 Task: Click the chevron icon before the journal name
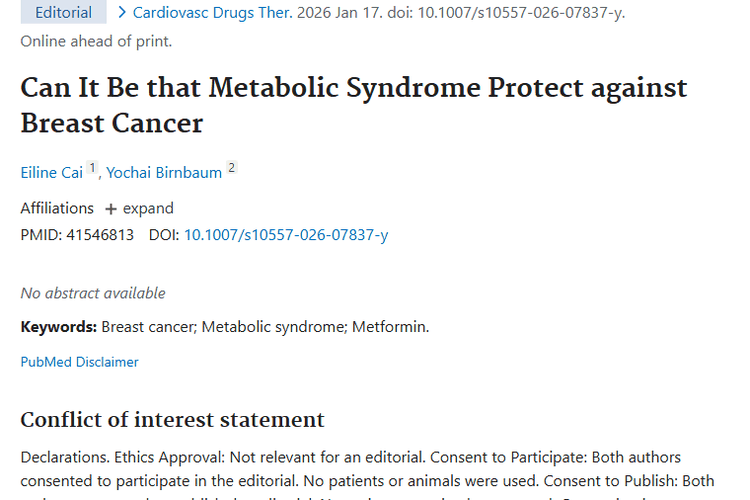pyautogui.click(x=122, y=13)
